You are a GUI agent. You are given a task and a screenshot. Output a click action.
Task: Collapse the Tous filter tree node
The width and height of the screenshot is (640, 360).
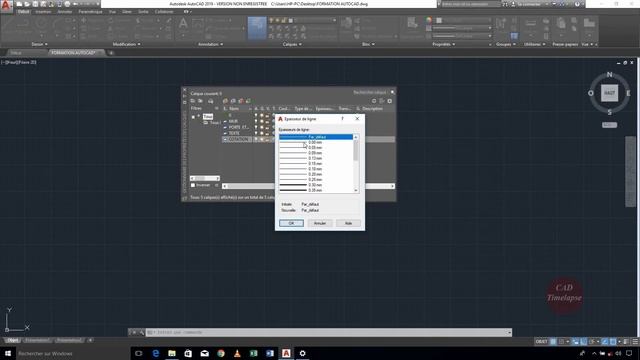193,117
